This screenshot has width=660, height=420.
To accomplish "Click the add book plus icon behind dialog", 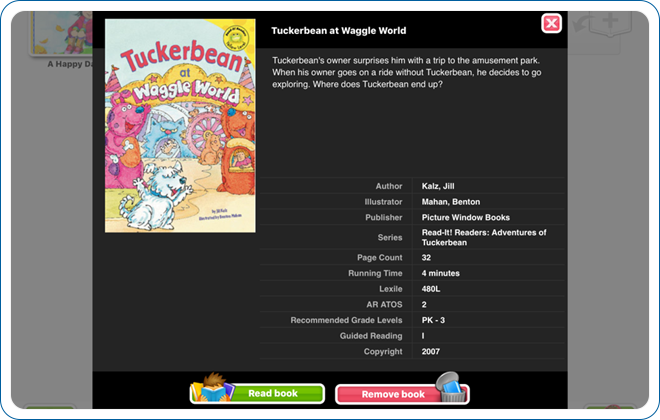I will click(x=609, y=21).
